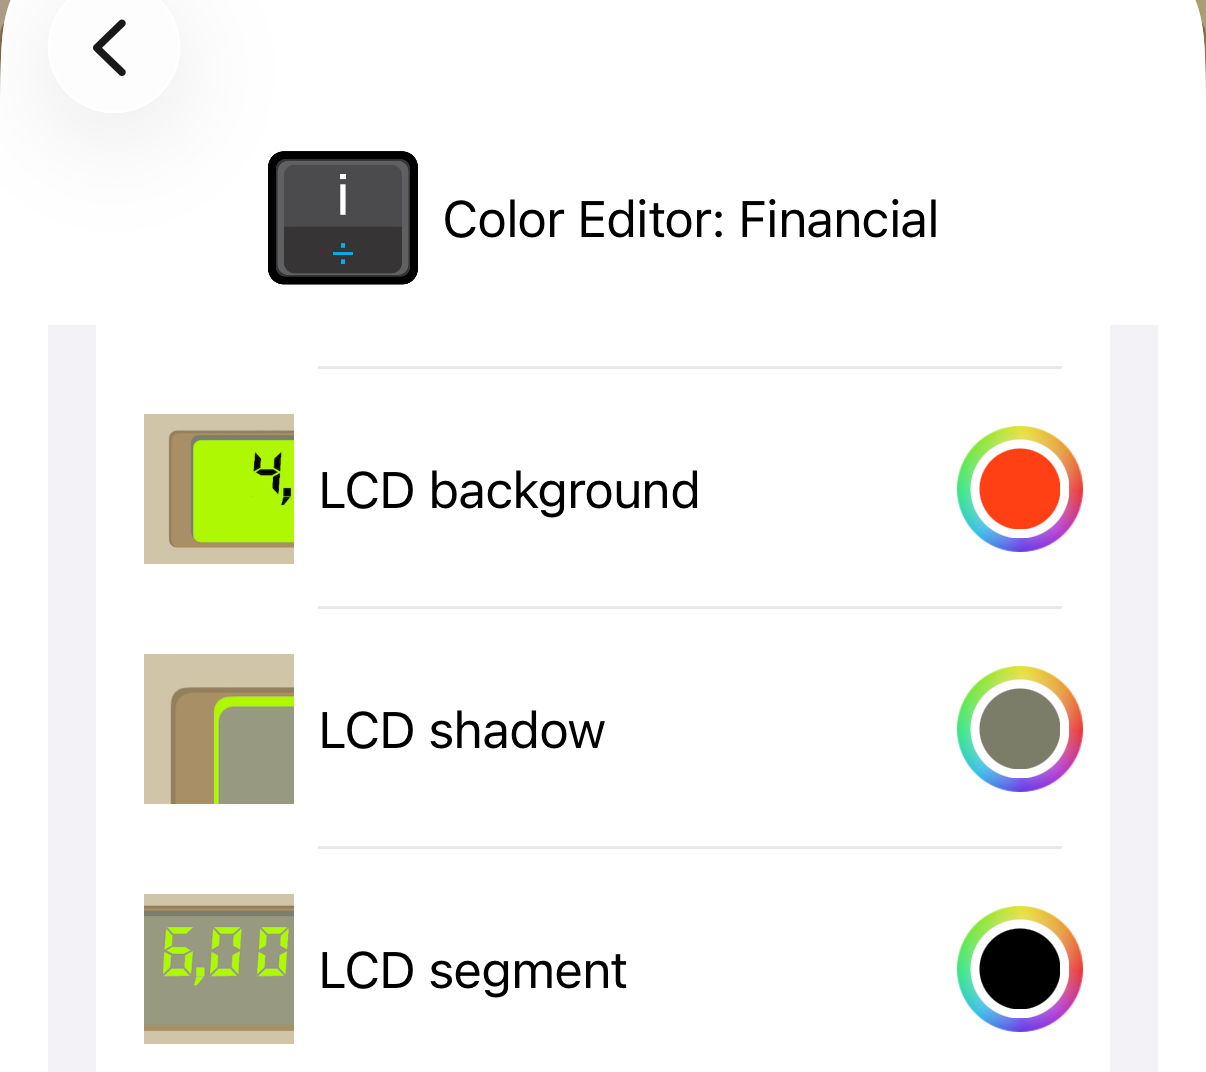Open the olive-gray LCD shadow color picker
The height and width of the screenshot is (1072, 1206).
1020,729
